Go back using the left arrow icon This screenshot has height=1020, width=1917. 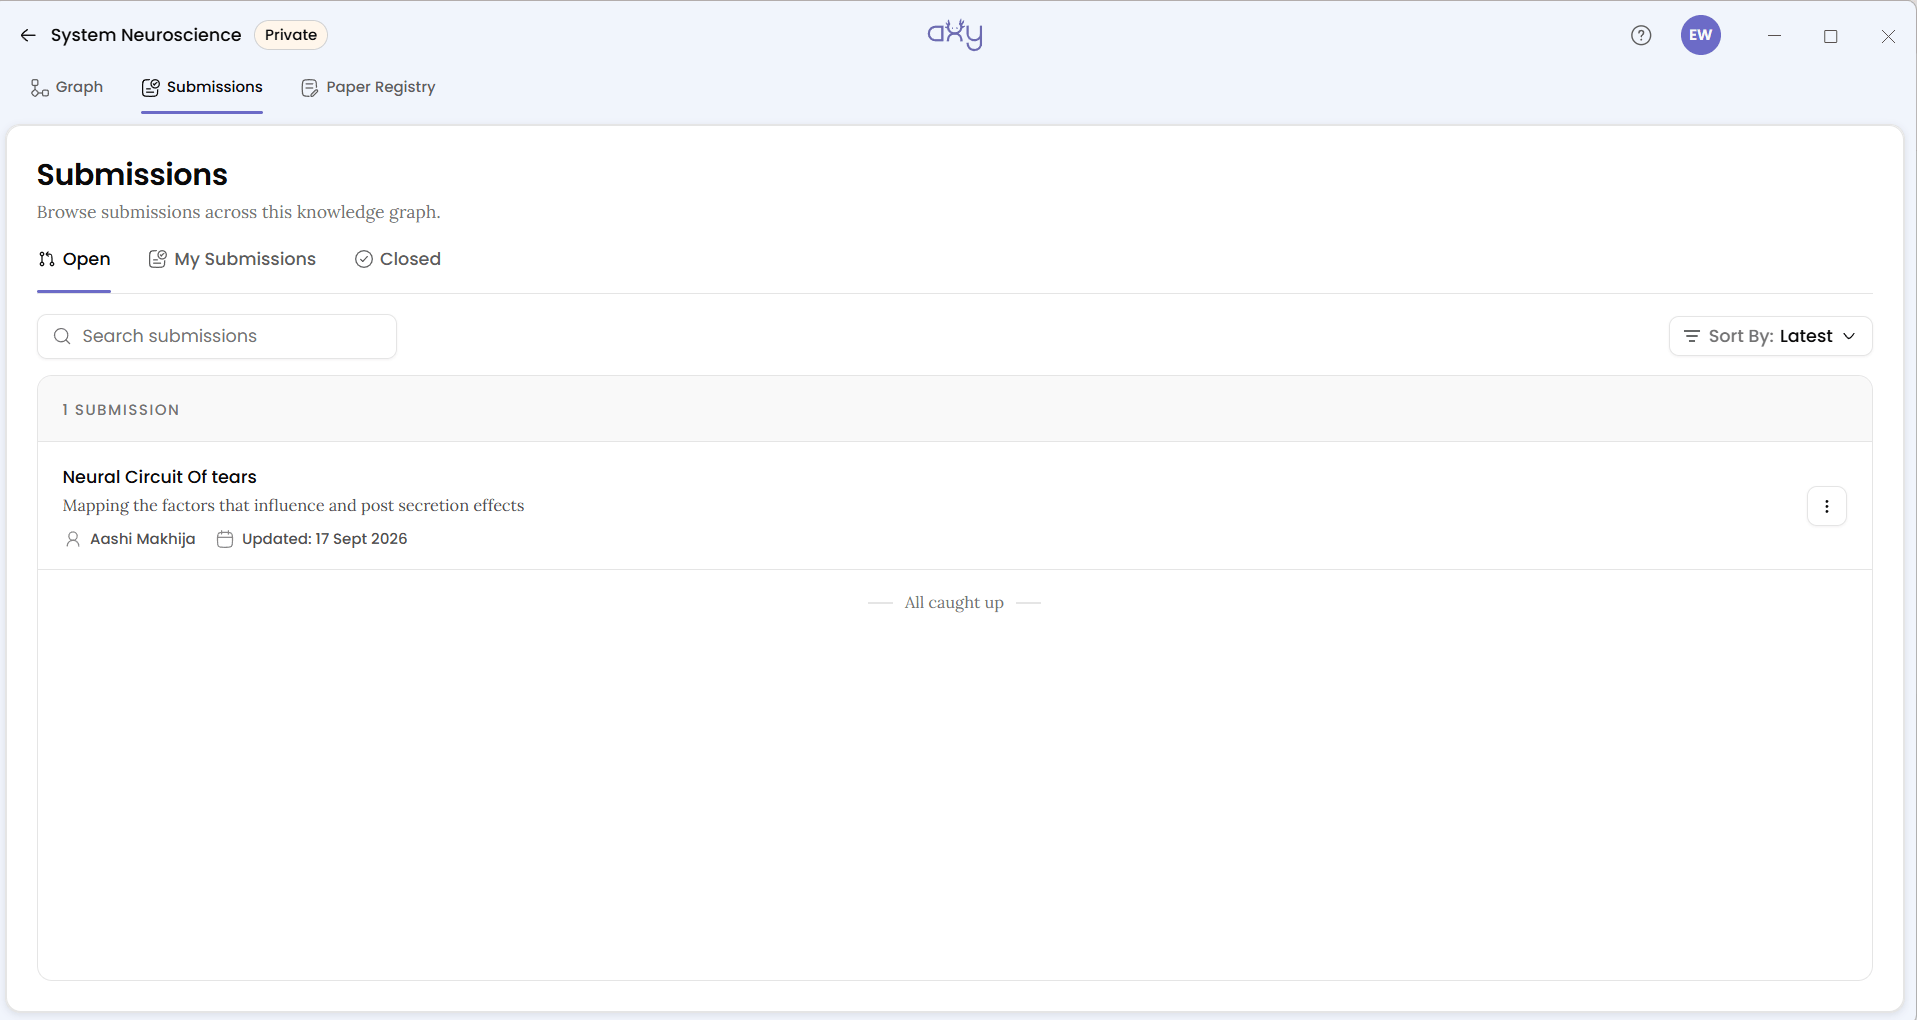click(x=28, y=35)
